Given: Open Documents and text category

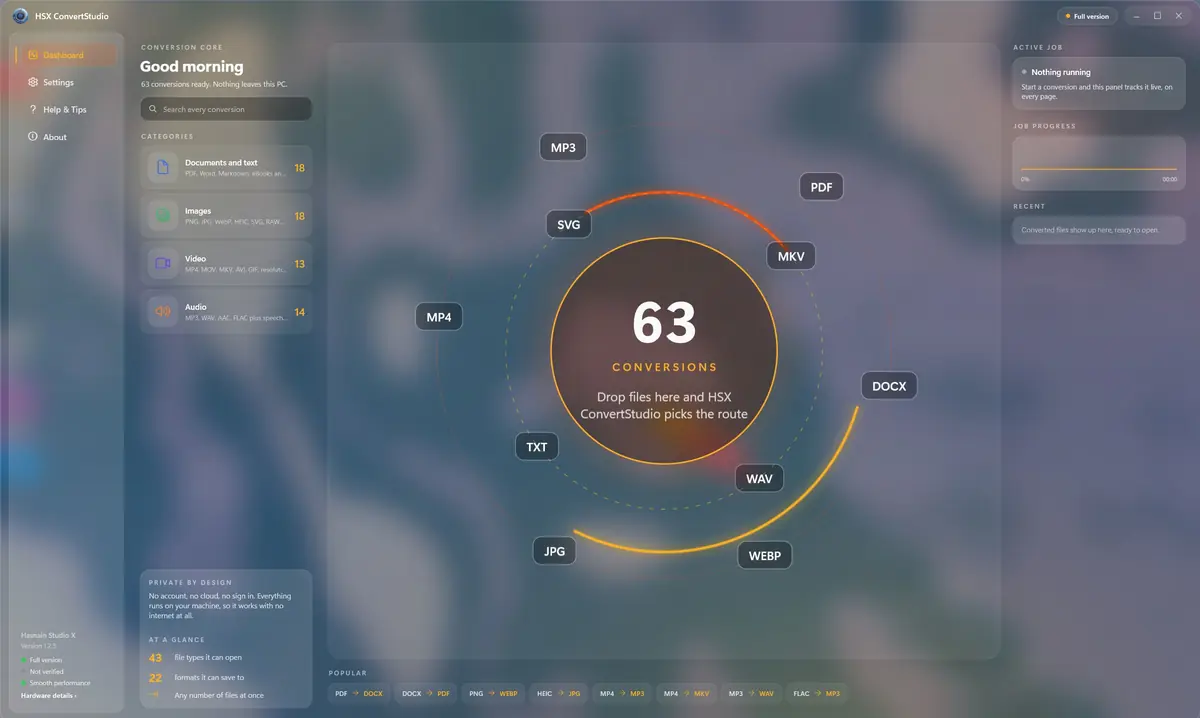Looking at the screenshot, I should pyautogui.click(x=226, y=168).
